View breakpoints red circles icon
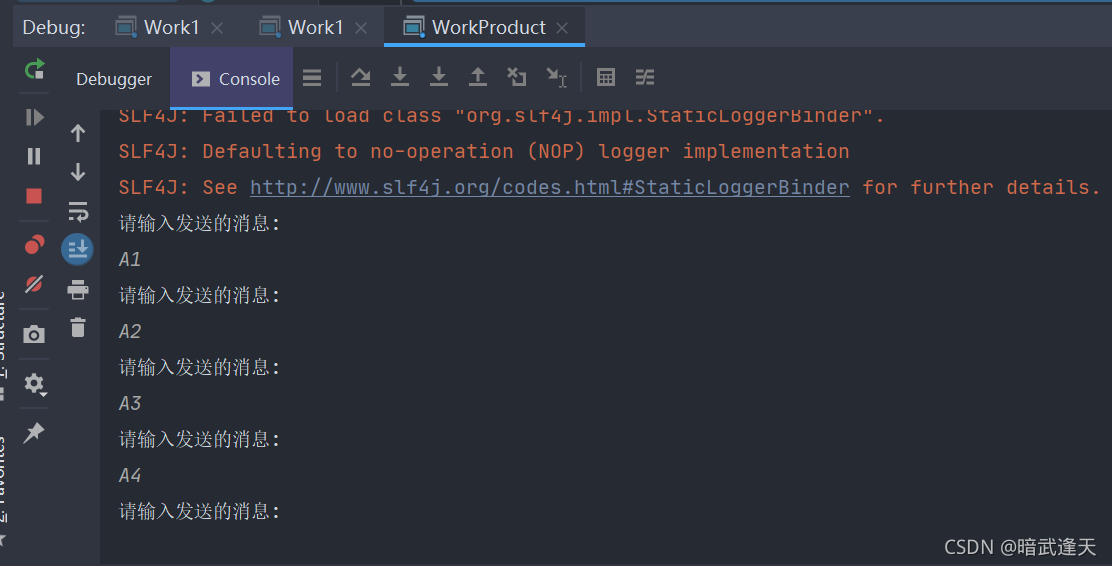 pyautogui.click(x=34, y=245)
